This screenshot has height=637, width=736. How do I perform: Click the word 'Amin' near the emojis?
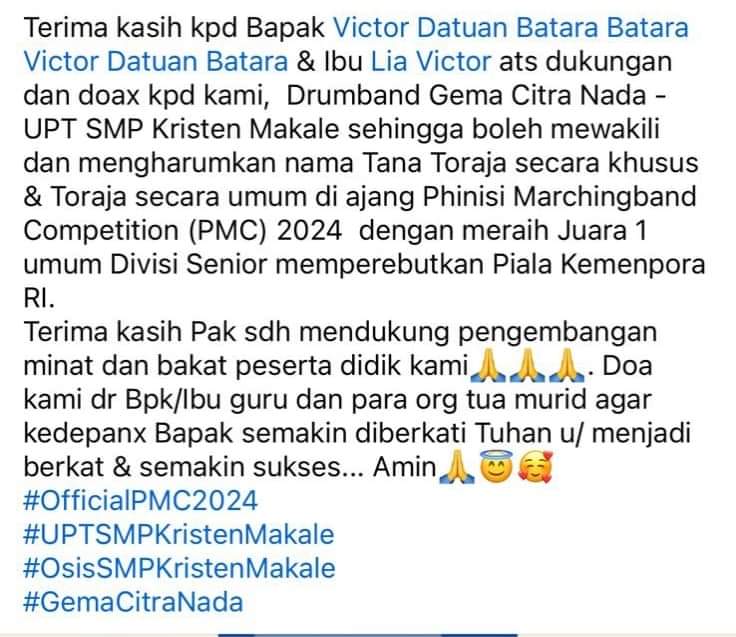coord(405,467)
